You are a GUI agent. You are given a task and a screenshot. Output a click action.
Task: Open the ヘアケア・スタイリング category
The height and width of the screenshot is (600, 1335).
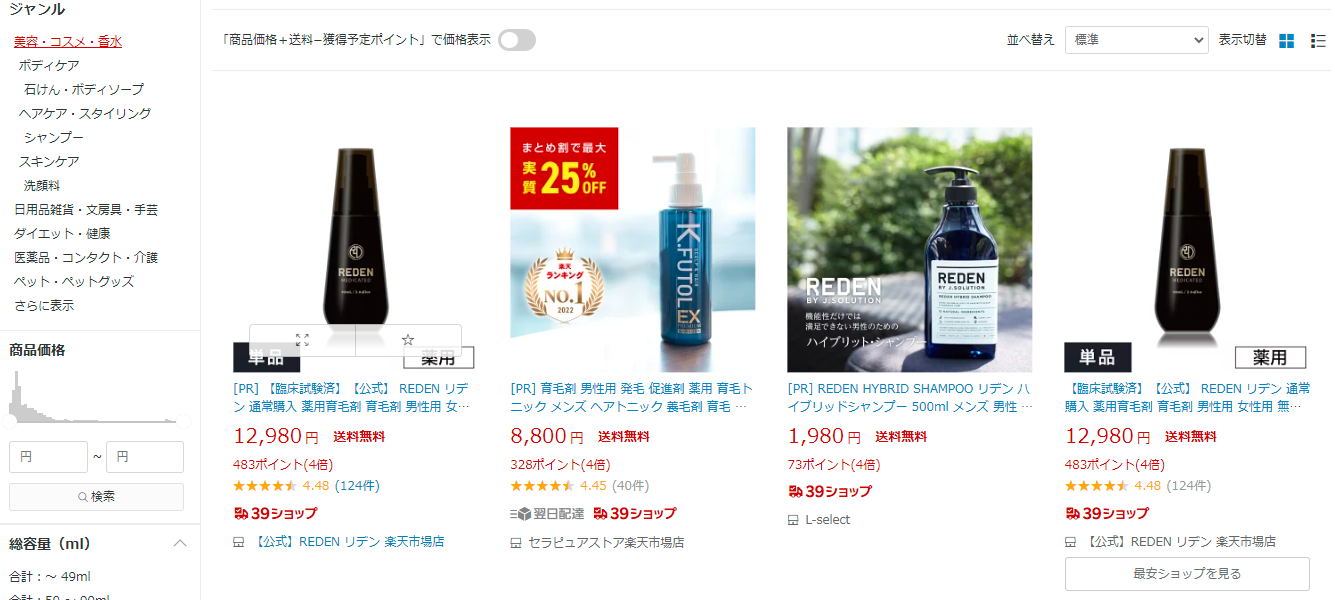point(85,113)
